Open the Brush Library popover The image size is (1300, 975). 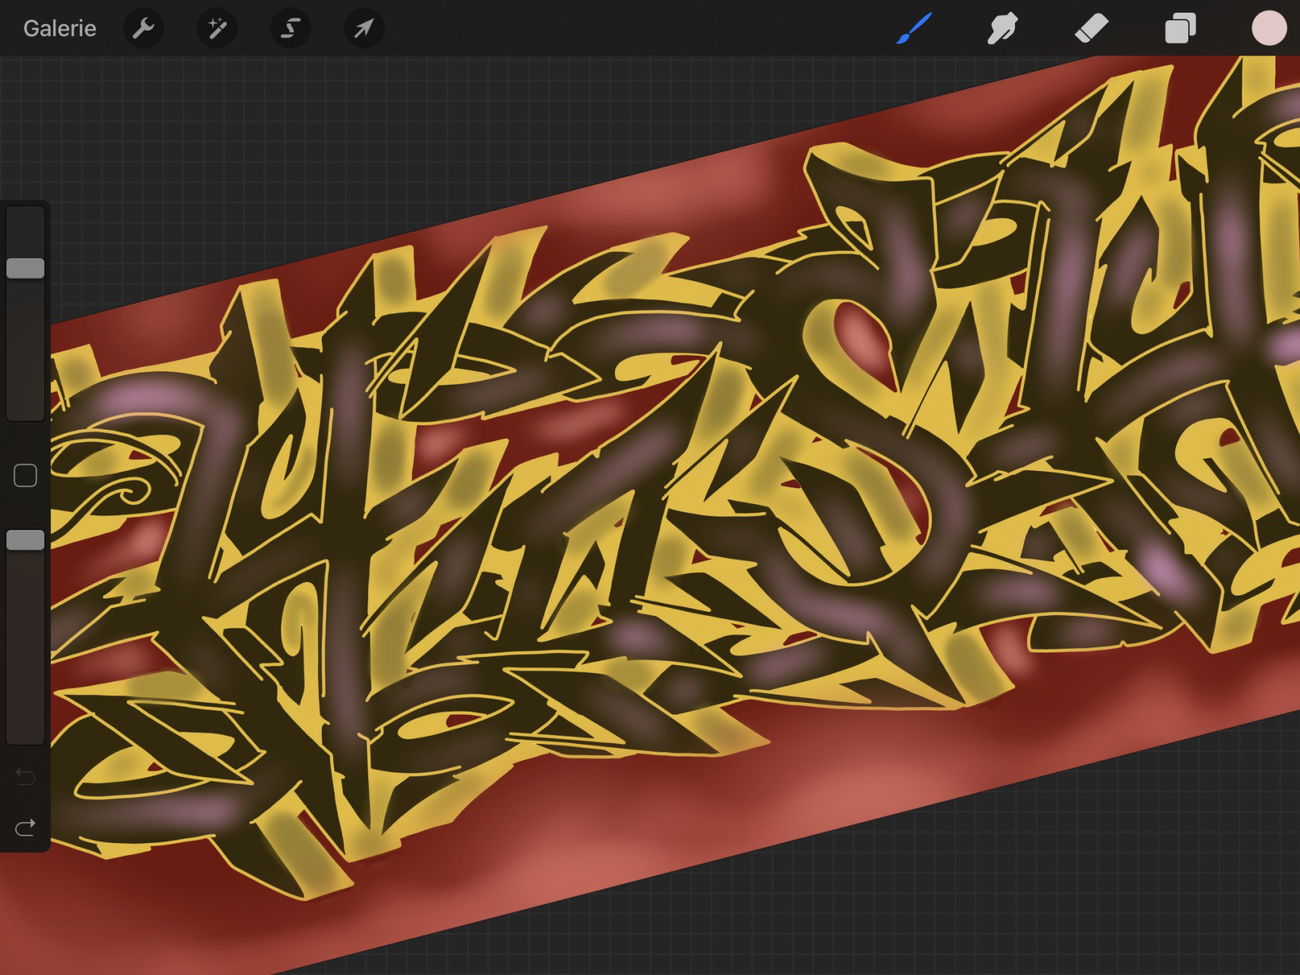pyautogui.click(x=914, y=28)
